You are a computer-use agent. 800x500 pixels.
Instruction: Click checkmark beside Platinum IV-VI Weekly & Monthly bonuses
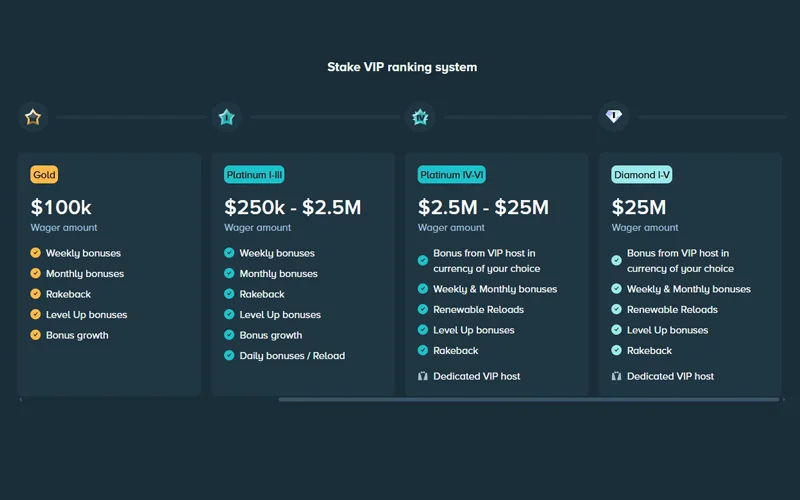422,288
